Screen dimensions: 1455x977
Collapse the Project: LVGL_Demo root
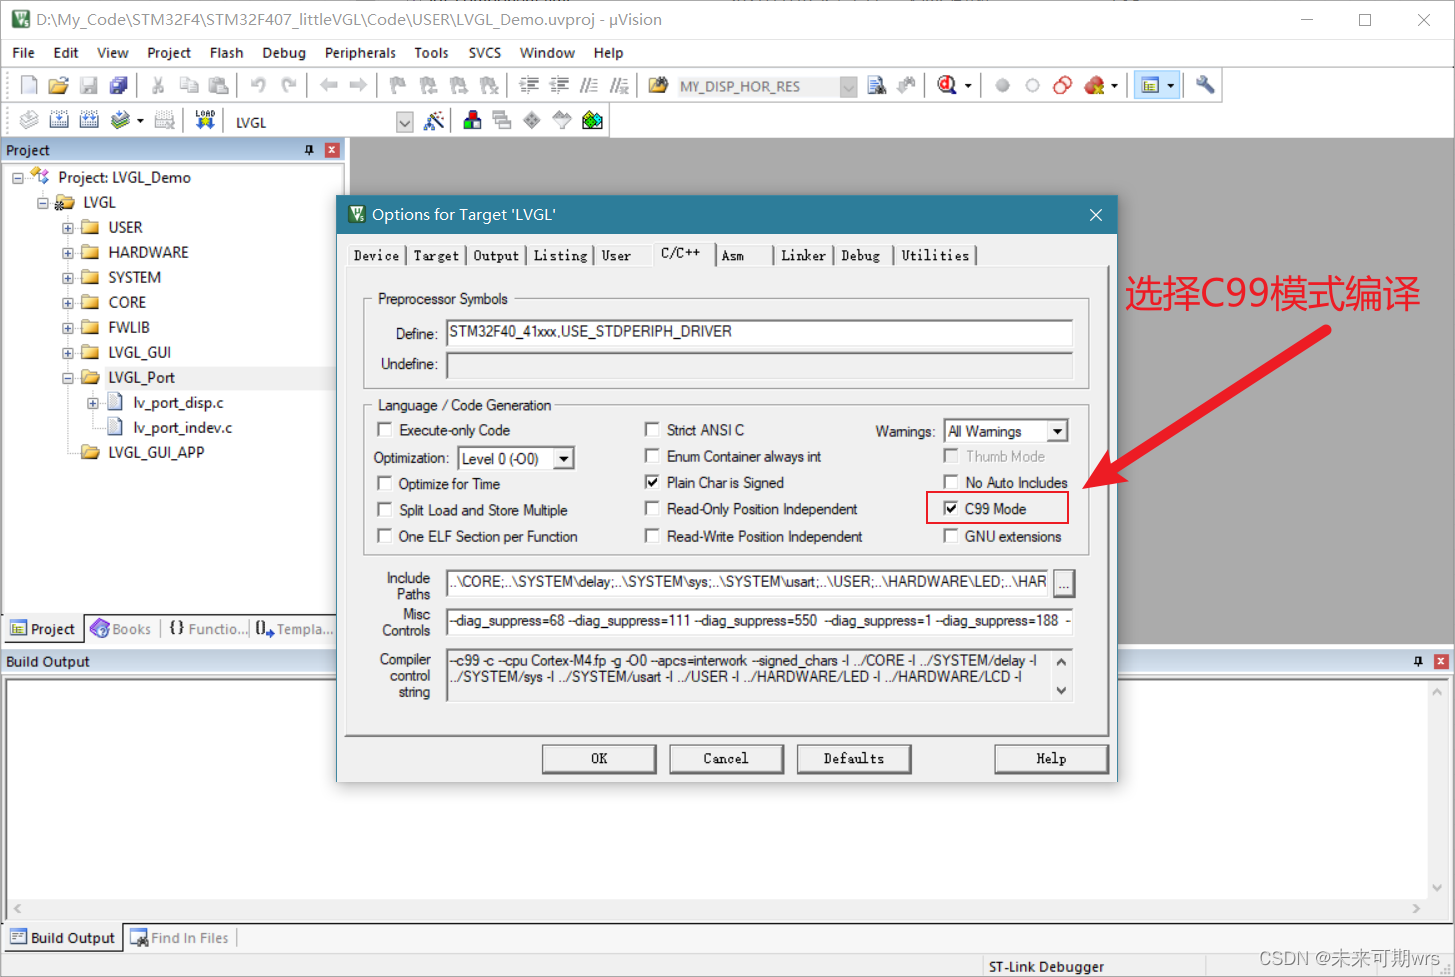tap(18, 178)
